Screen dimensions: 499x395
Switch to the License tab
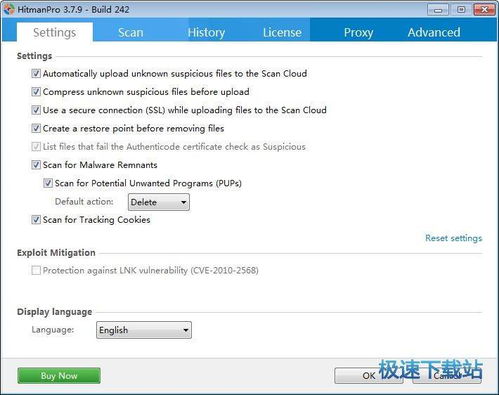click(282, 32)
